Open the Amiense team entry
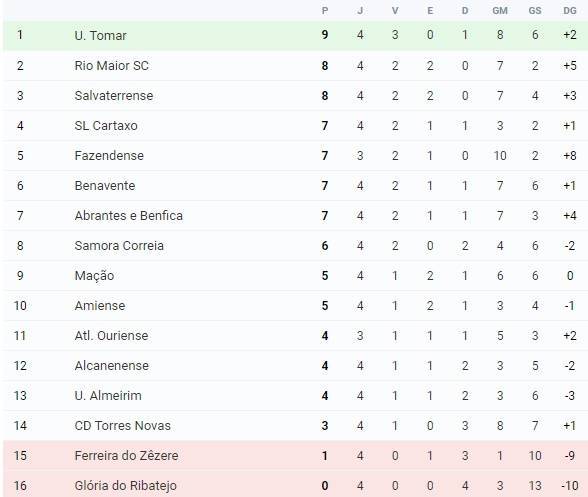 click(x=100, y=306)
